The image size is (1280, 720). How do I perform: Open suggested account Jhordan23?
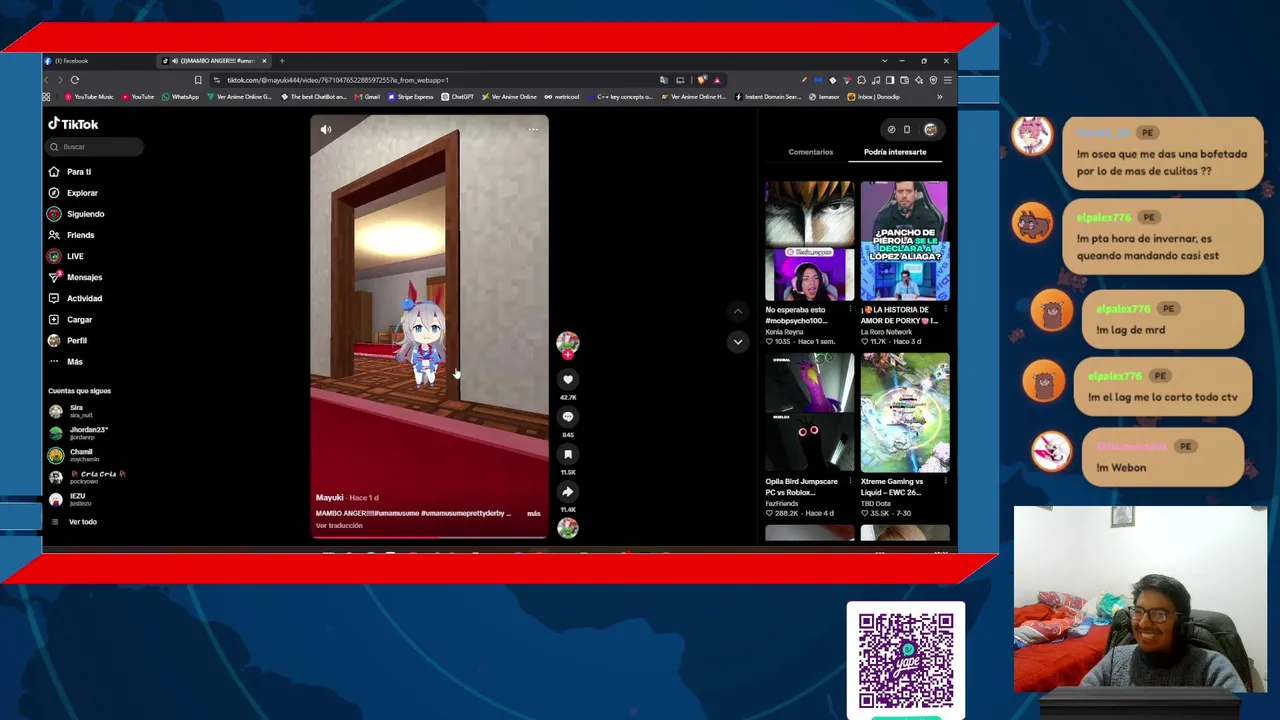click(x=79, y=433)
